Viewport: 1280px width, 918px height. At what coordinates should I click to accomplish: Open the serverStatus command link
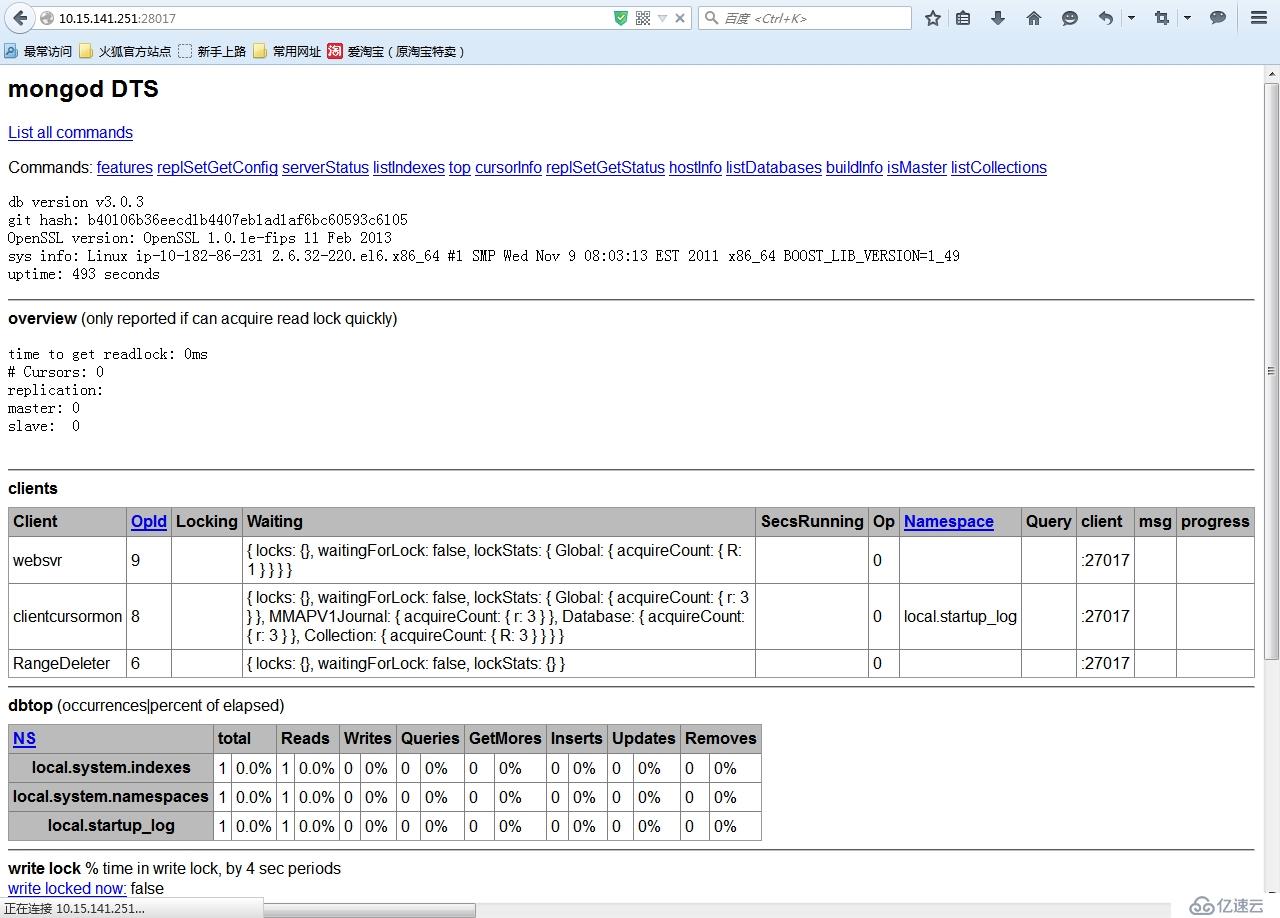[325, 167]
